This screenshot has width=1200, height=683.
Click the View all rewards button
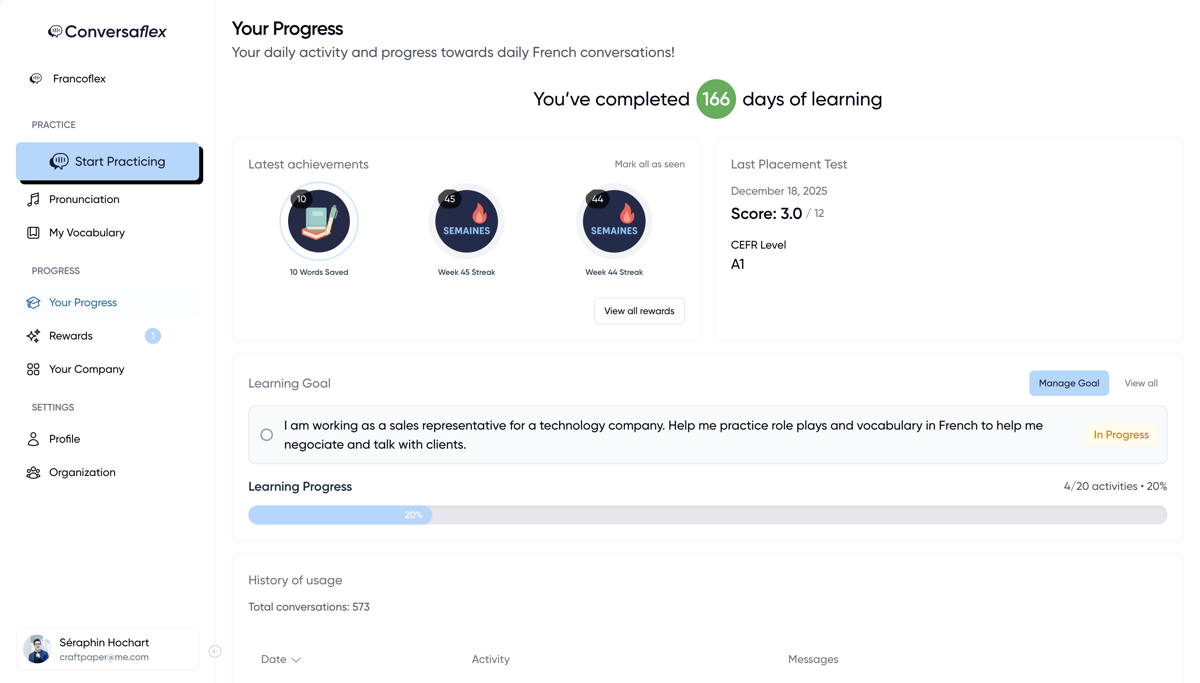639,311
